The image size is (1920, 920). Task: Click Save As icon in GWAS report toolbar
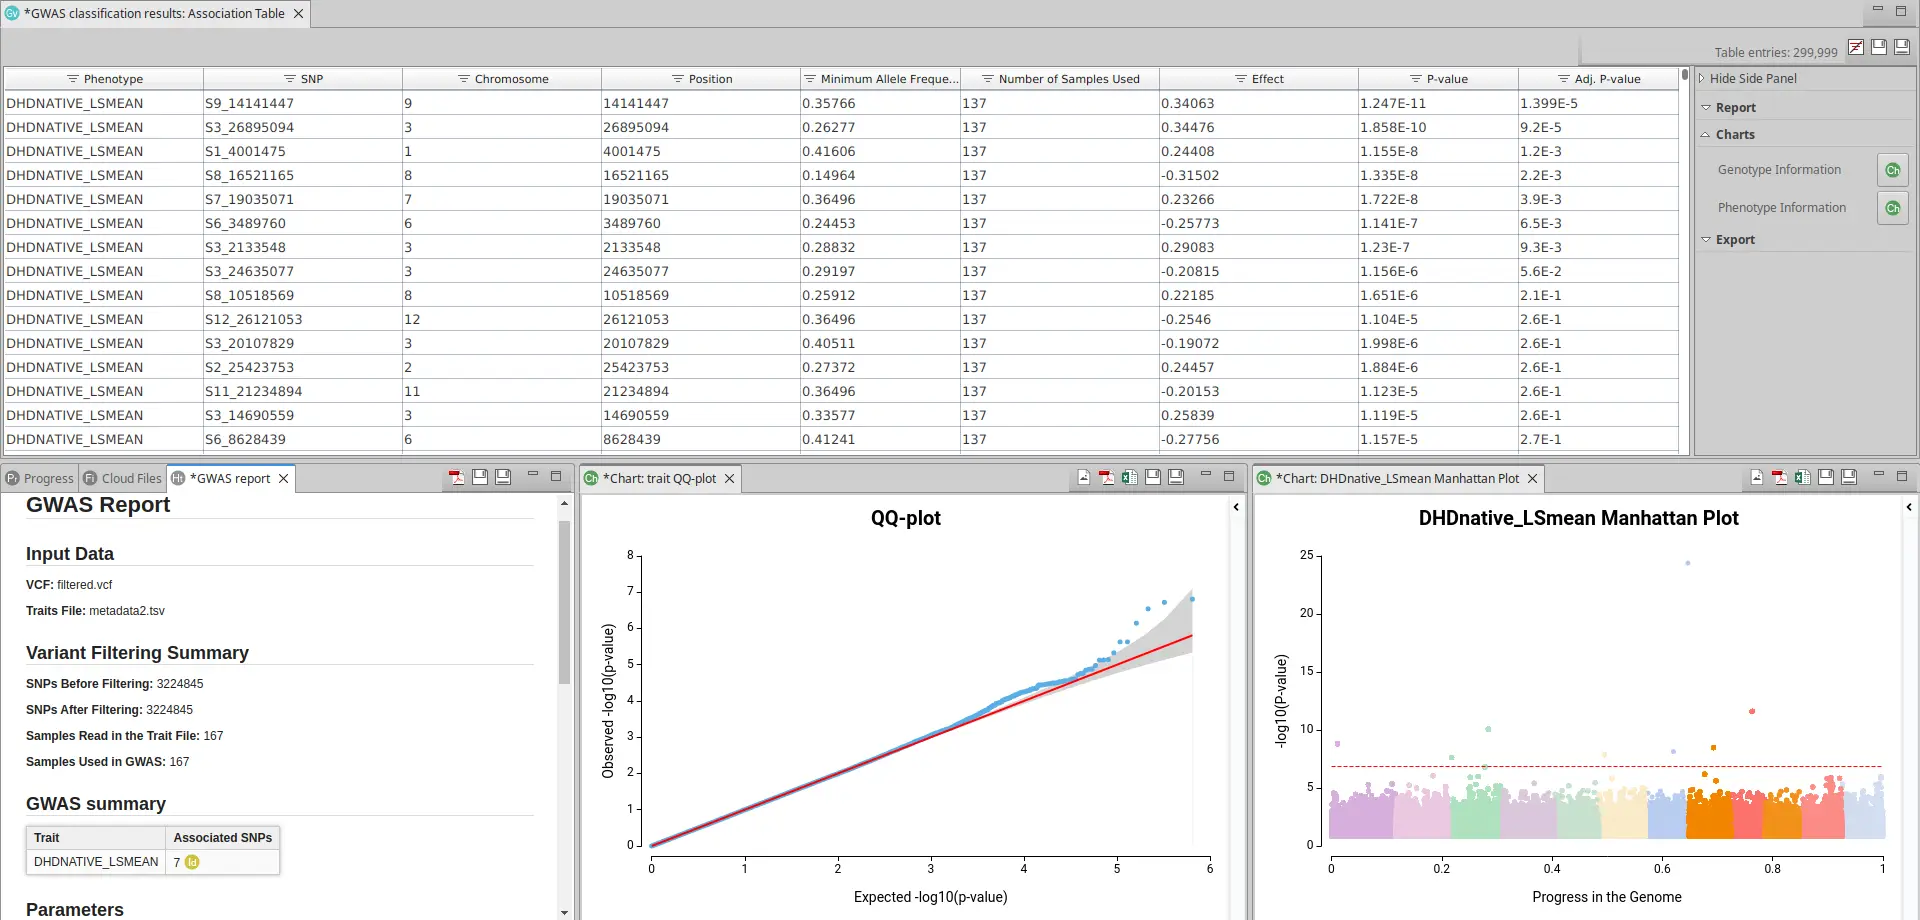(503, 478)
